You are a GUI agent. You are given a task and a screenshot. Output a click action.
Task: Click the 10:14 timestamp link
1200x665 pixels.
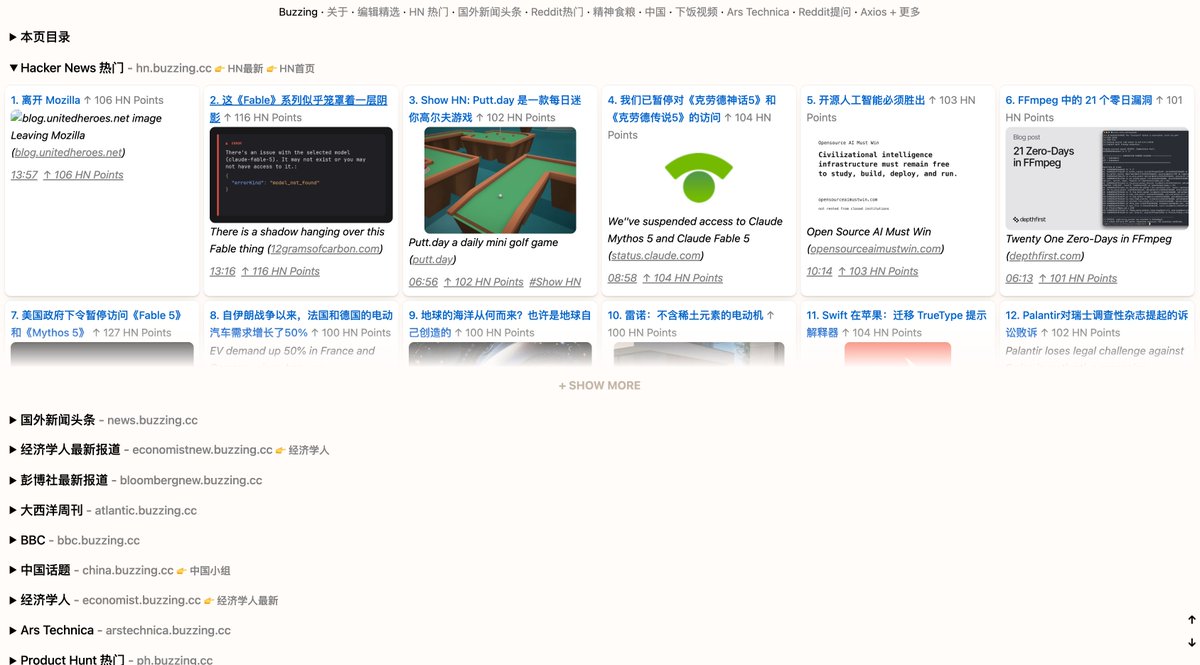coord(820,271)
